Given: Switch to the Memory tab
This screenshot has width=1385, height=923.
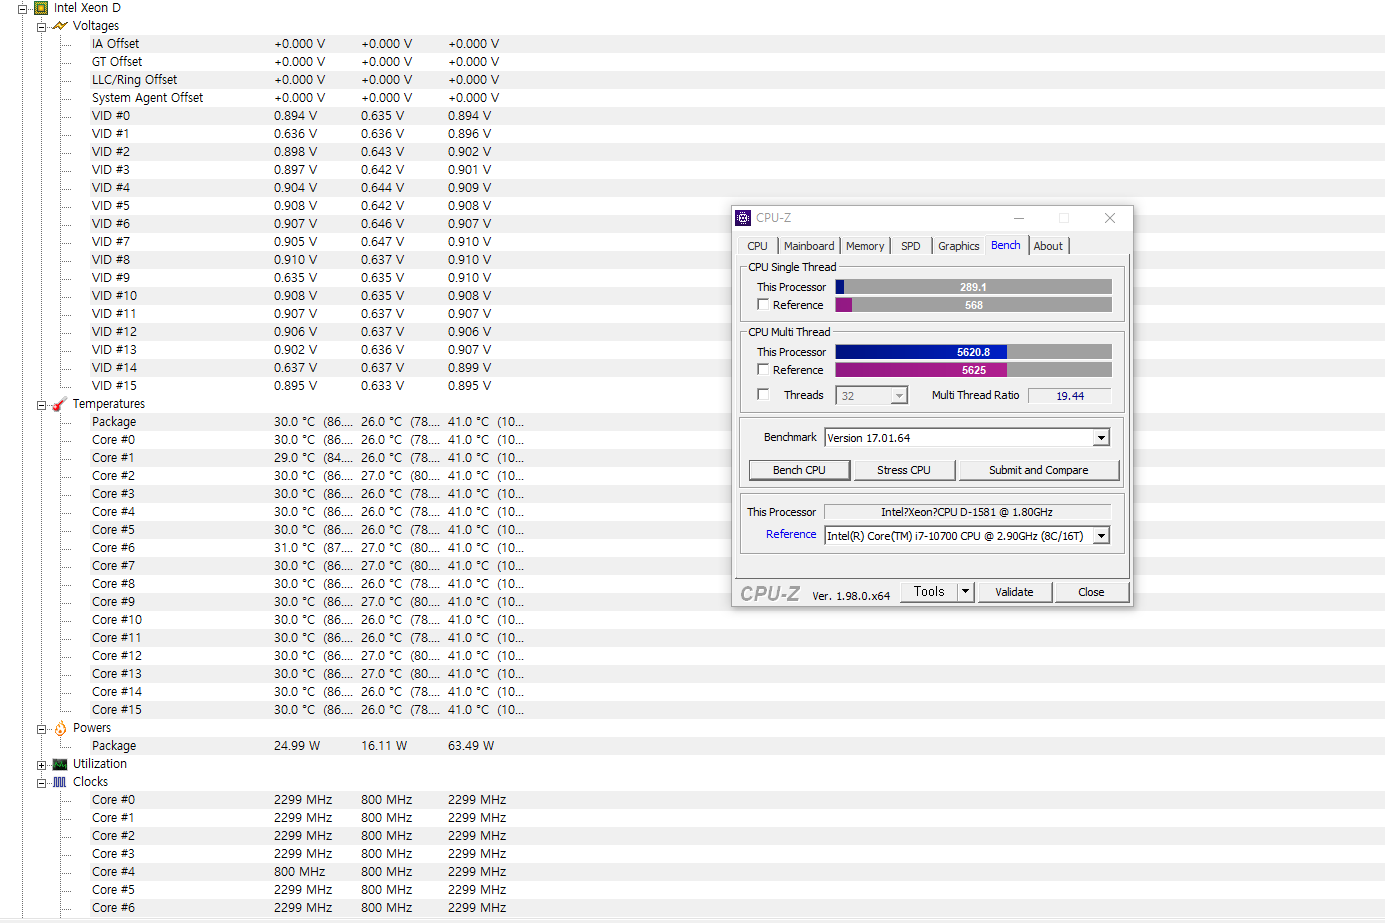Looking at the screenshot, I should click(865, 246).
